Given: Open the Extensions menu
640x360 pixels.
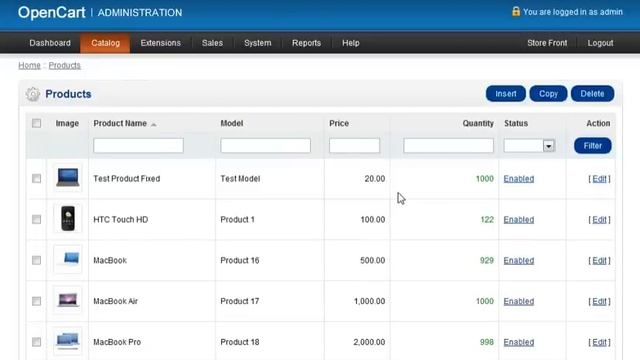Looking at the screenshot, I should tap(160, 43).
